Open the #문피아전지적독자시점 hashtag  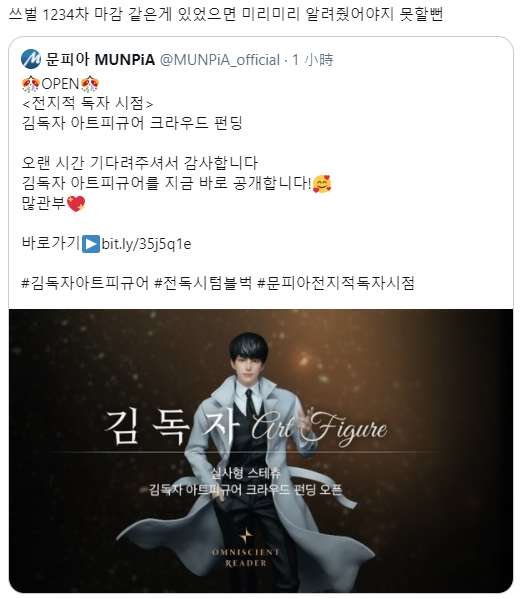[x=336, y=283]
